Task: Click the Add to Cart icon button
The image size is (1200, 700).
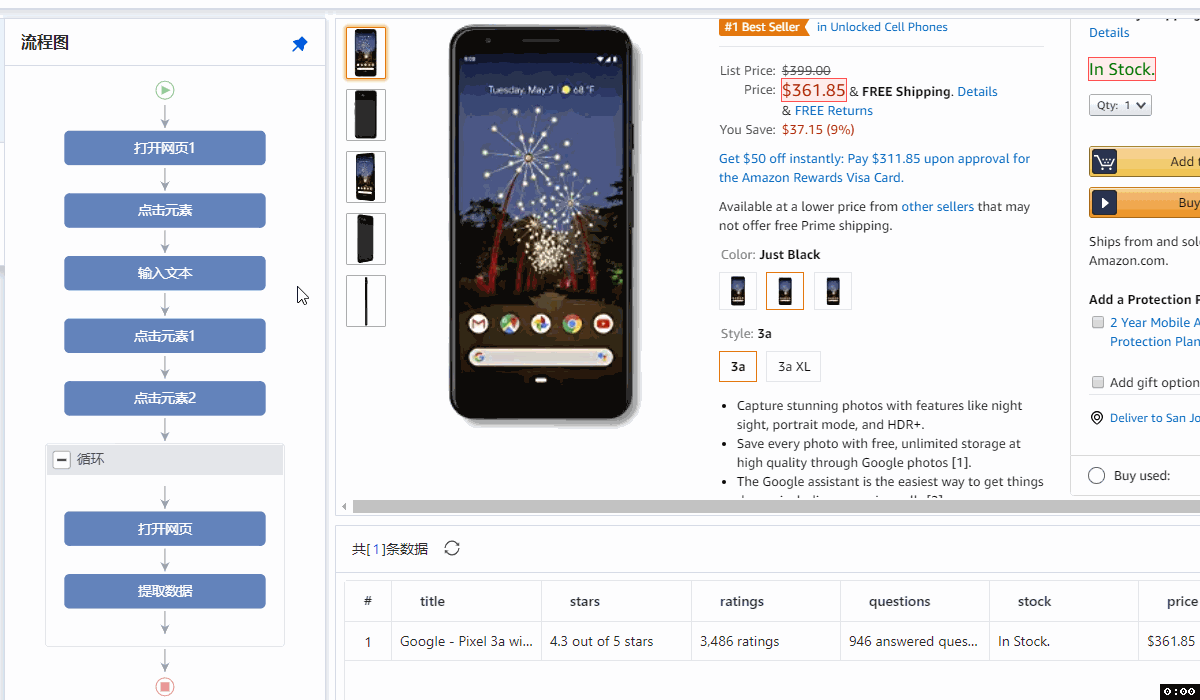Action: (x=1104, y=162)
